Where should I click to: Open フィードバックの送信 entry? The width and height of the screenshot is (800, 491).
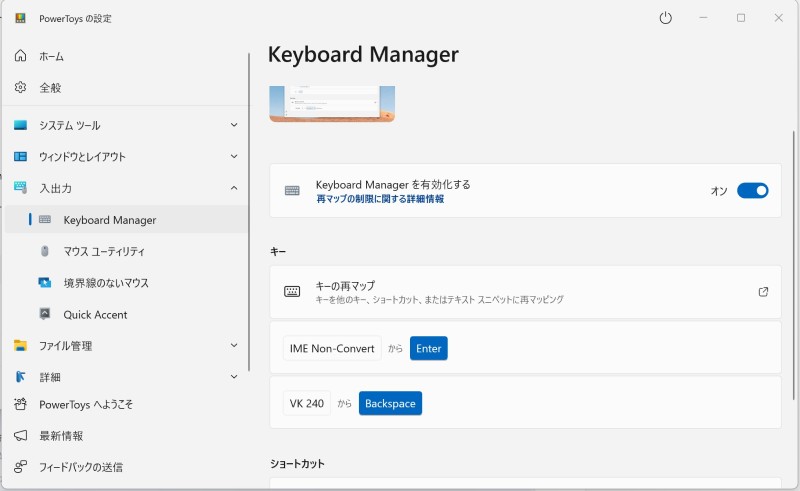tap(126, 467)
